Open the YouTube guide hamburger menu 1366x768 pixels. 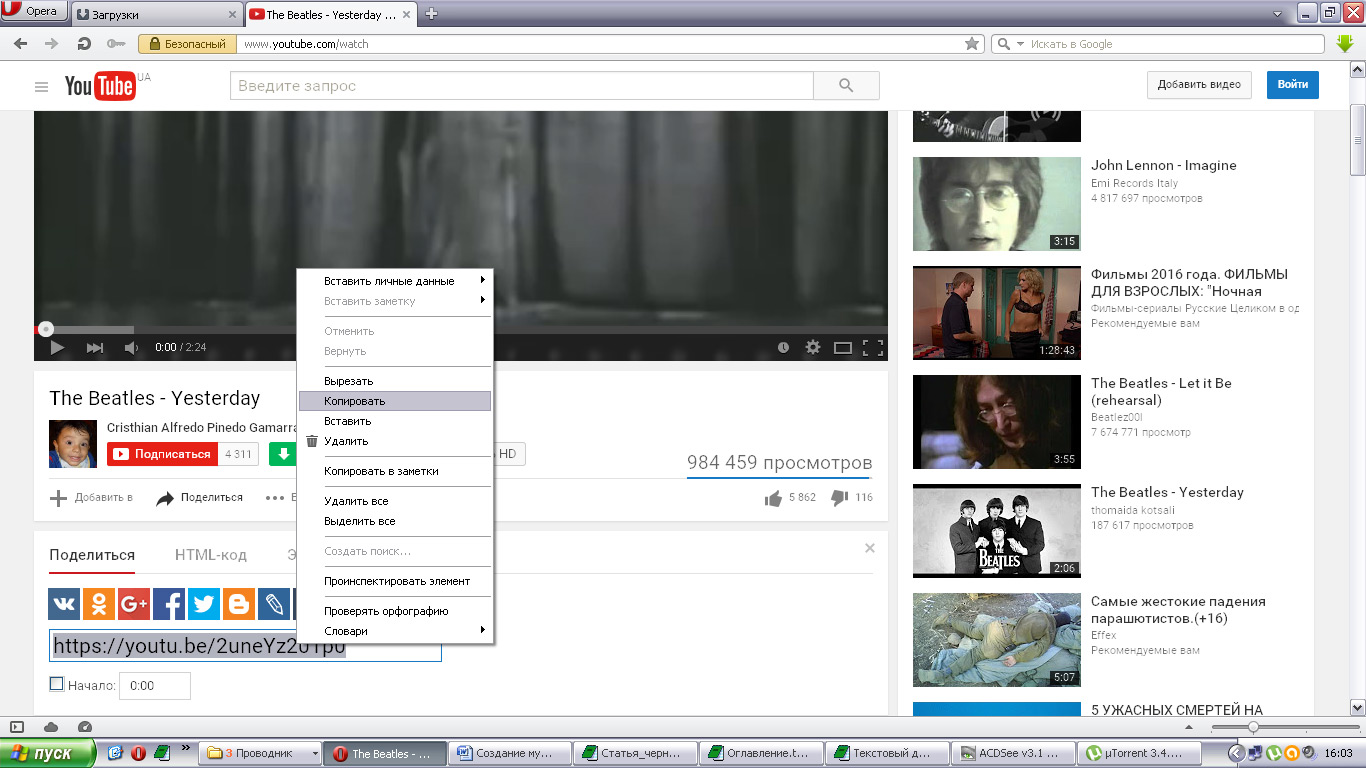coord(41,87)
